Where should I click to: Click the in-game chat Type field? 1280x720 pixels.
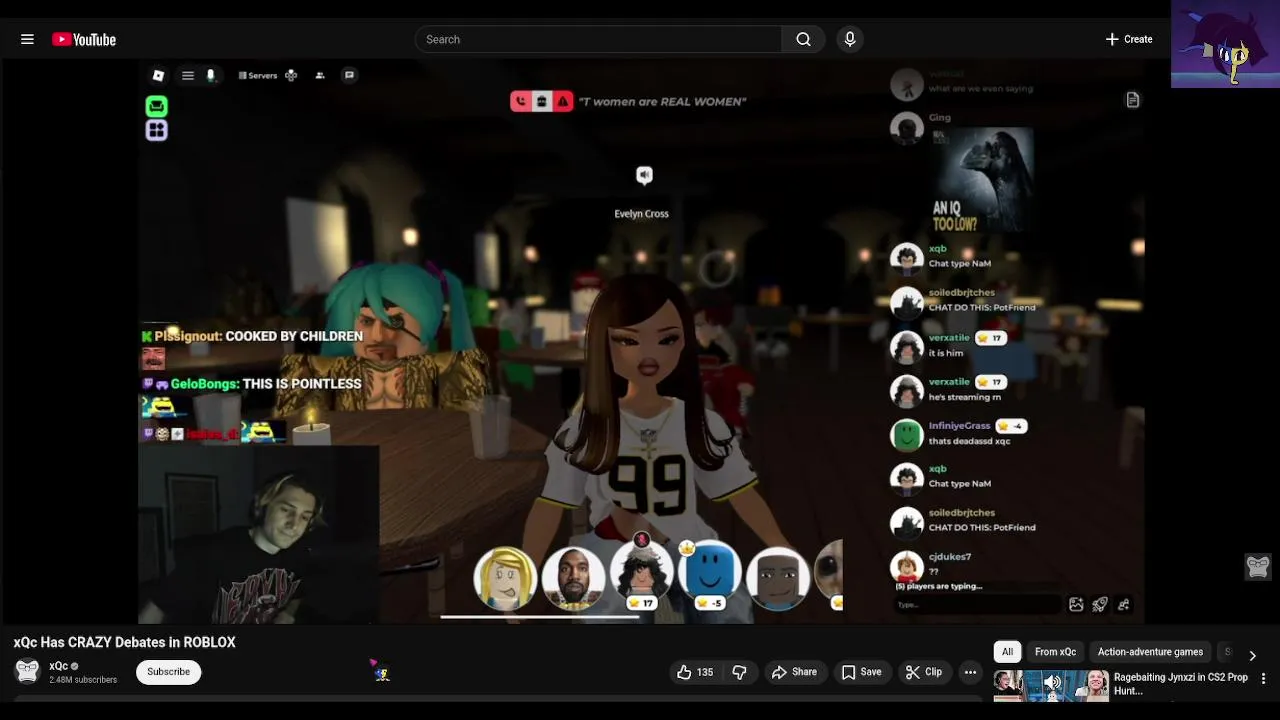[x=976, y=604]
